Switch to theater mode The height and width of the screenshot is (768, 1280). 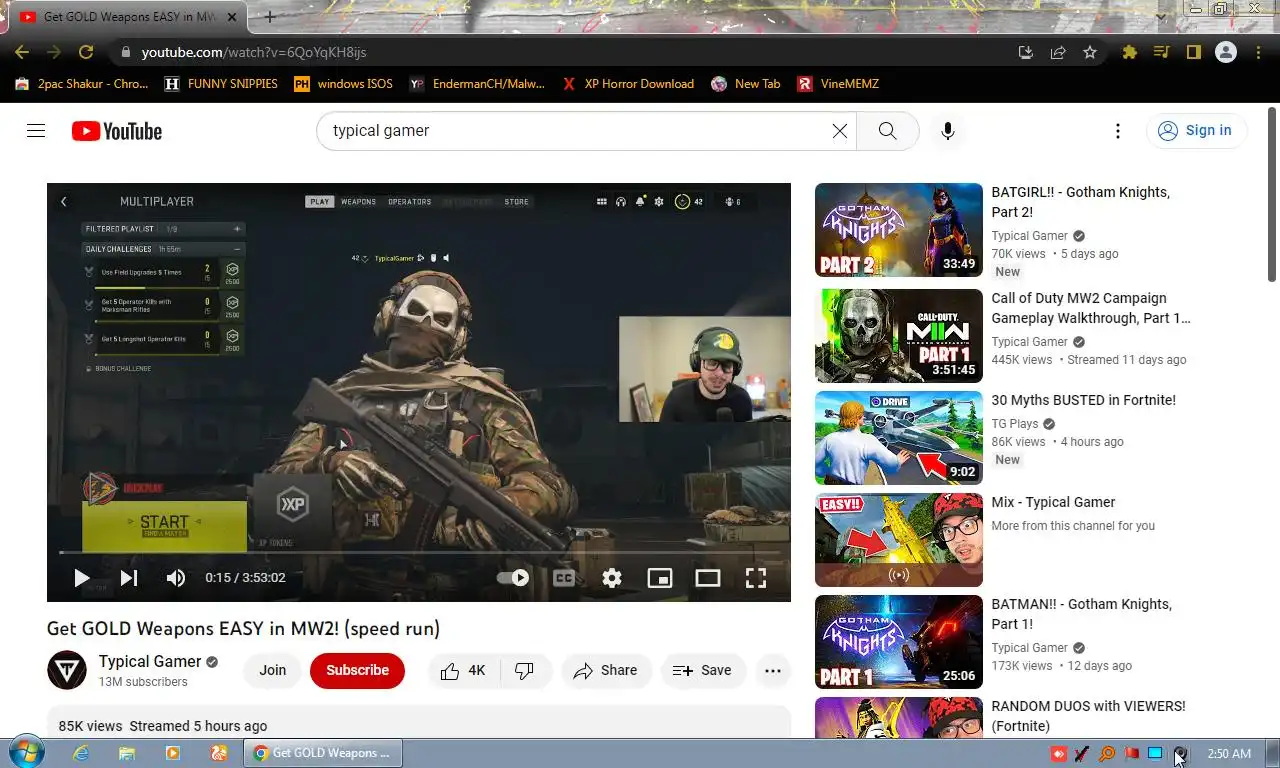(708, 577)
